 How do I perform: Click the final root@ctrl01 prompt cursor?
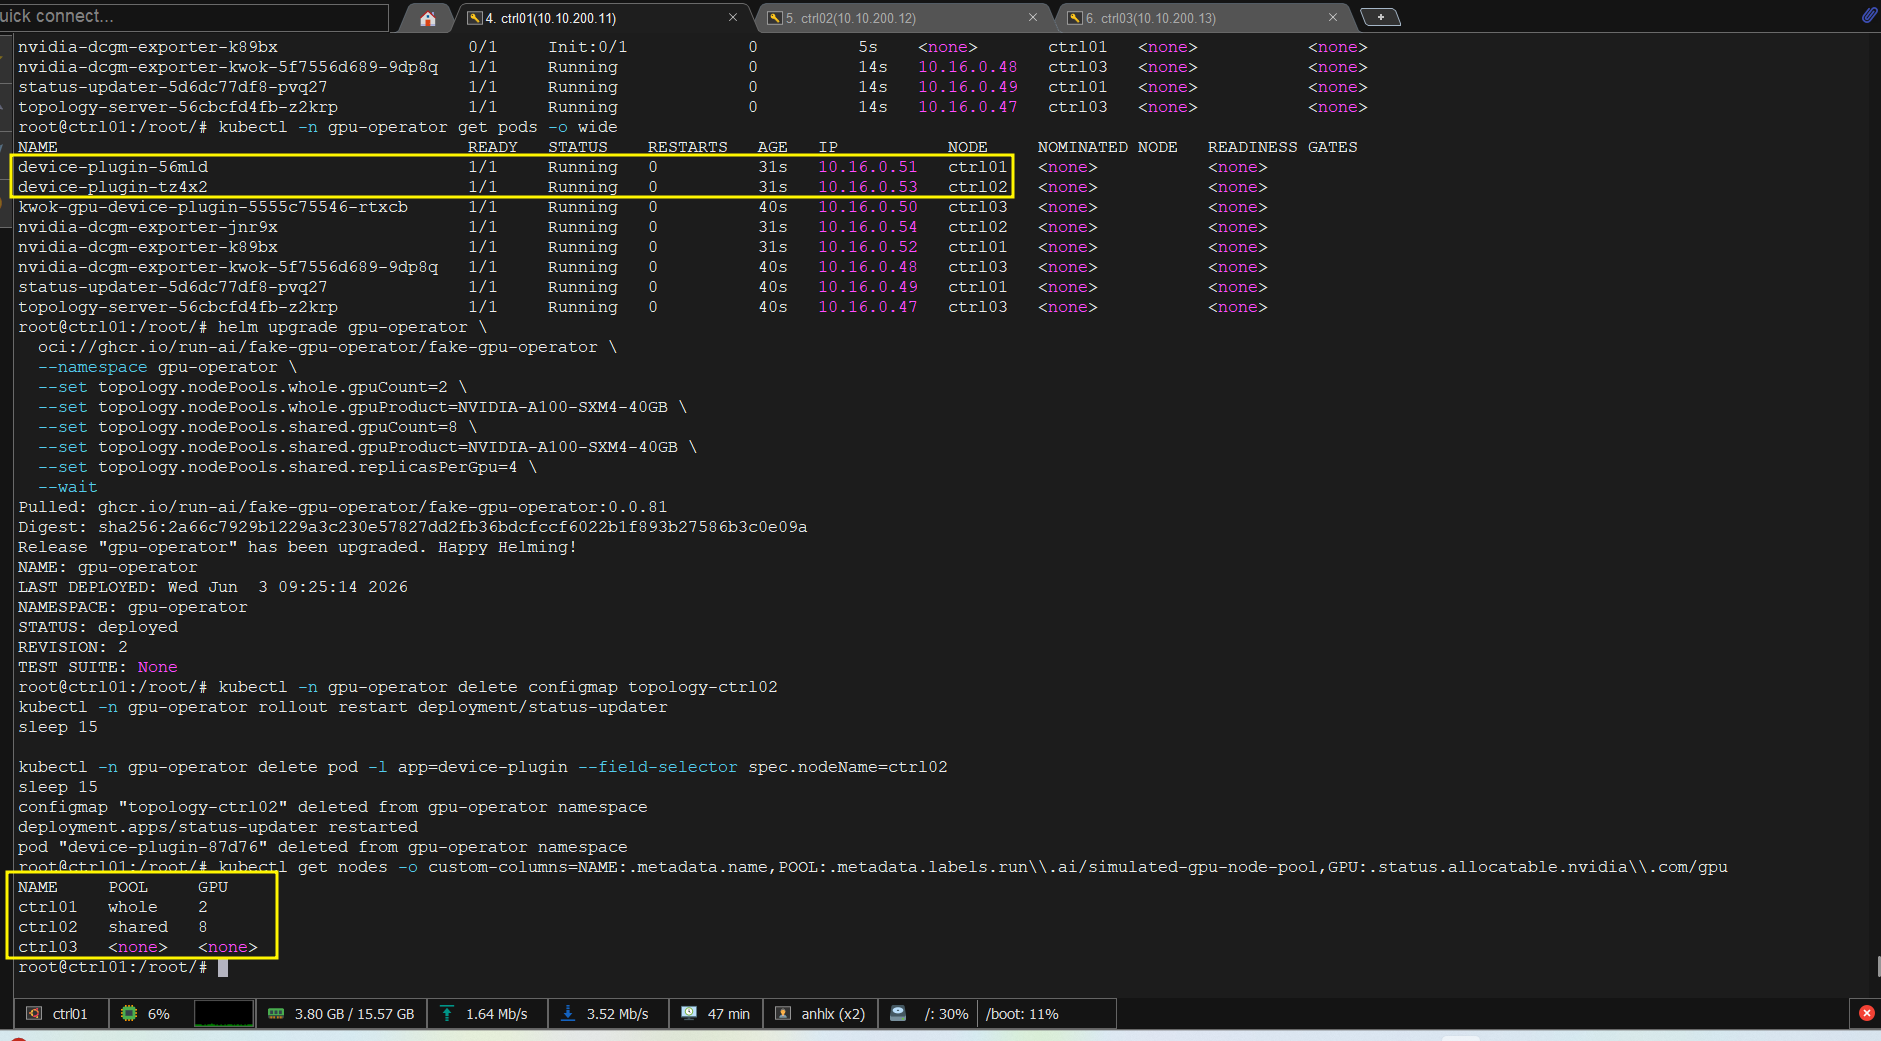(x=223, y=967)
